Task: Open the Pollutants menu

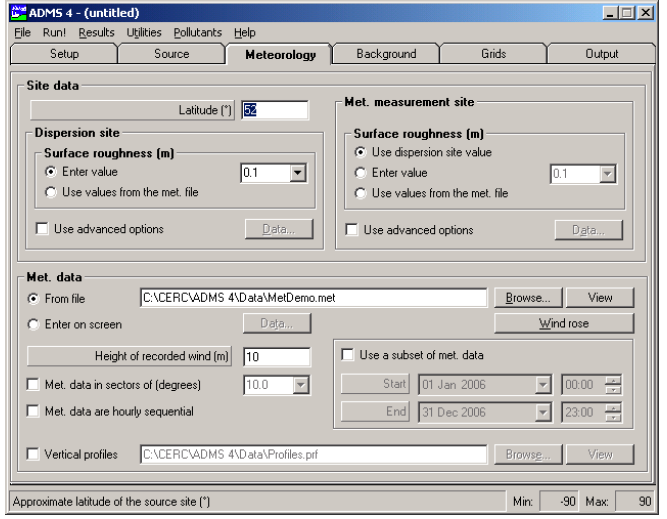Action: (x=197, y=33)
